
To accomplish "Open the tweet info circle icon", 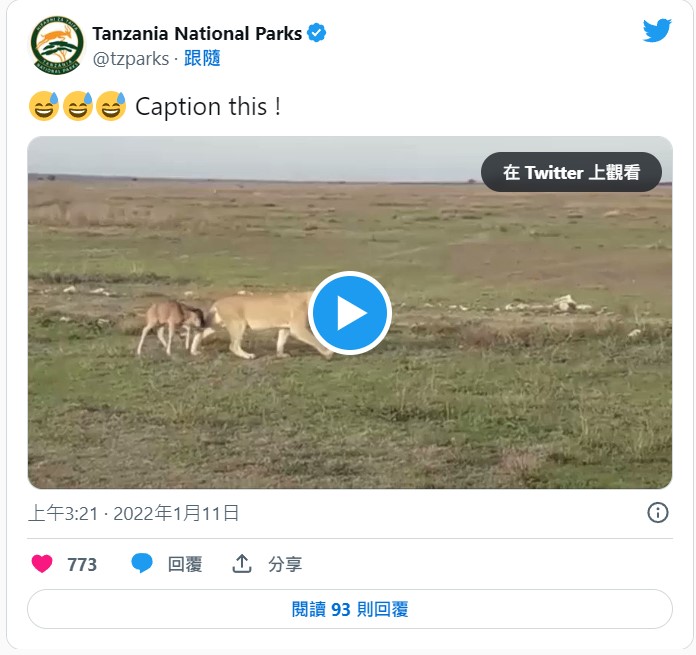I will click(x=657, y=513).
